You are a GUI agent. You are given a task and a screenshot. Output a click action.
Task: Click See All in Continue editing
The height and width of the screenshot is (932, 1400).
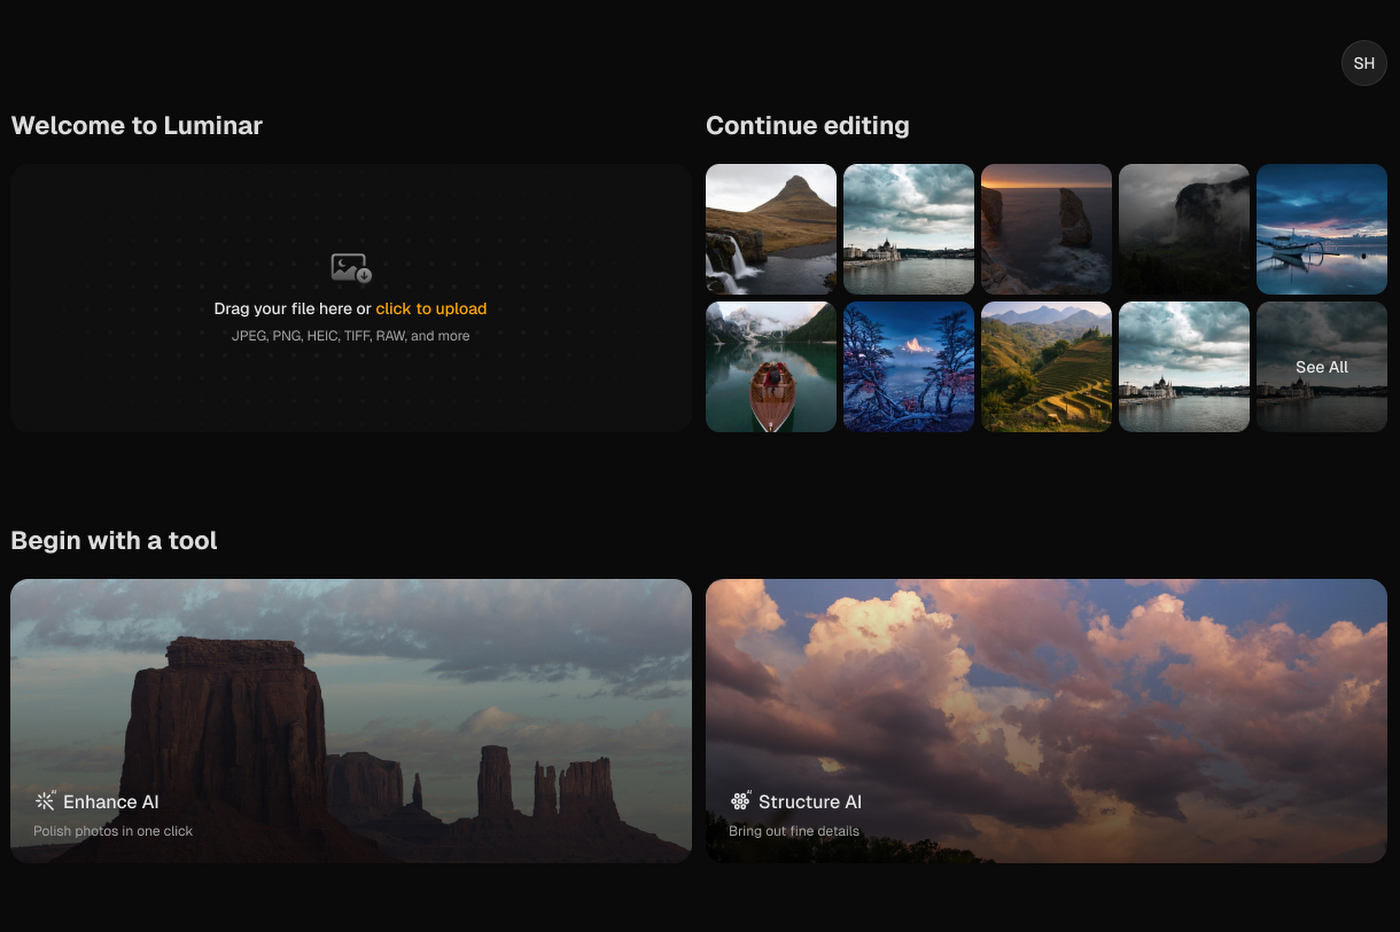(1322, 367)
